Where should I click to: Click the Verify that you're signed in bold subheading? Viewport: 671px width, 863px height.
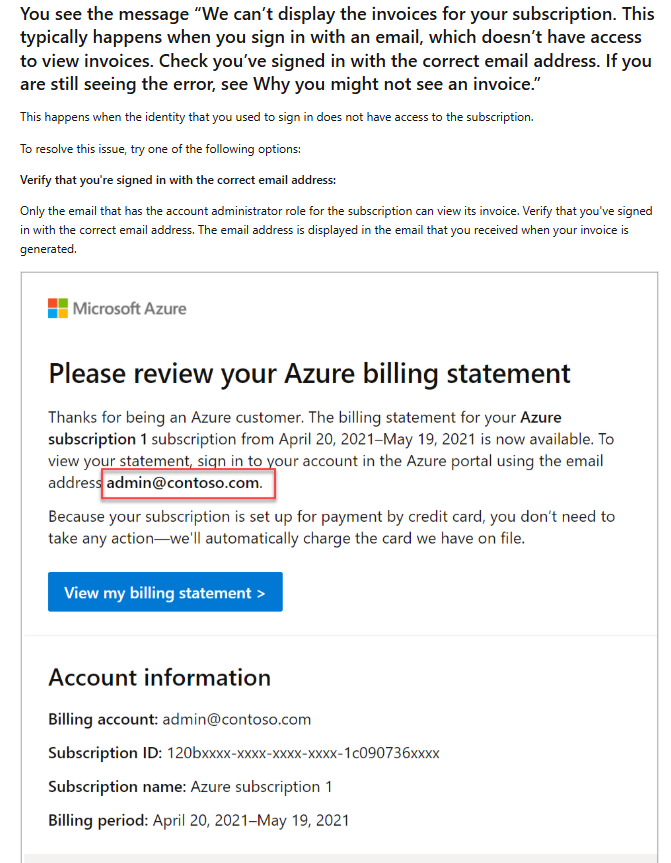coord(178,180)
